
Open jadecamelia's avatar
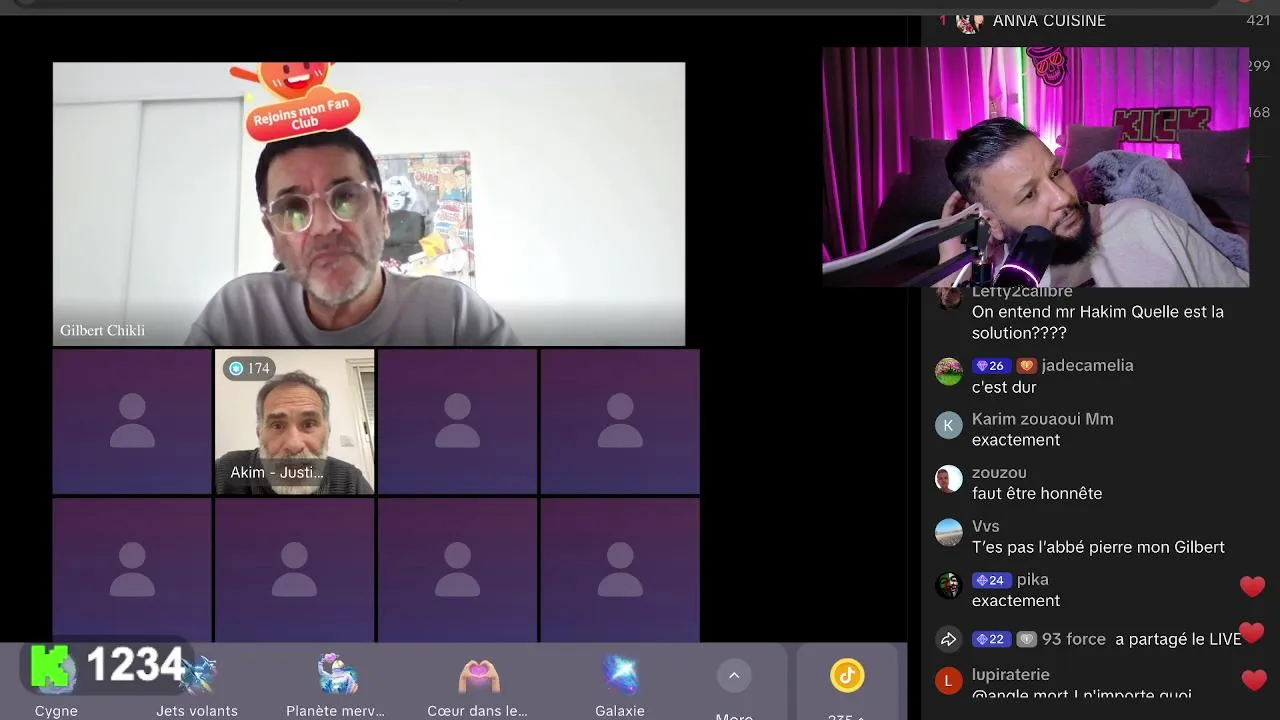pyautogui.click(x=948, y=371)
